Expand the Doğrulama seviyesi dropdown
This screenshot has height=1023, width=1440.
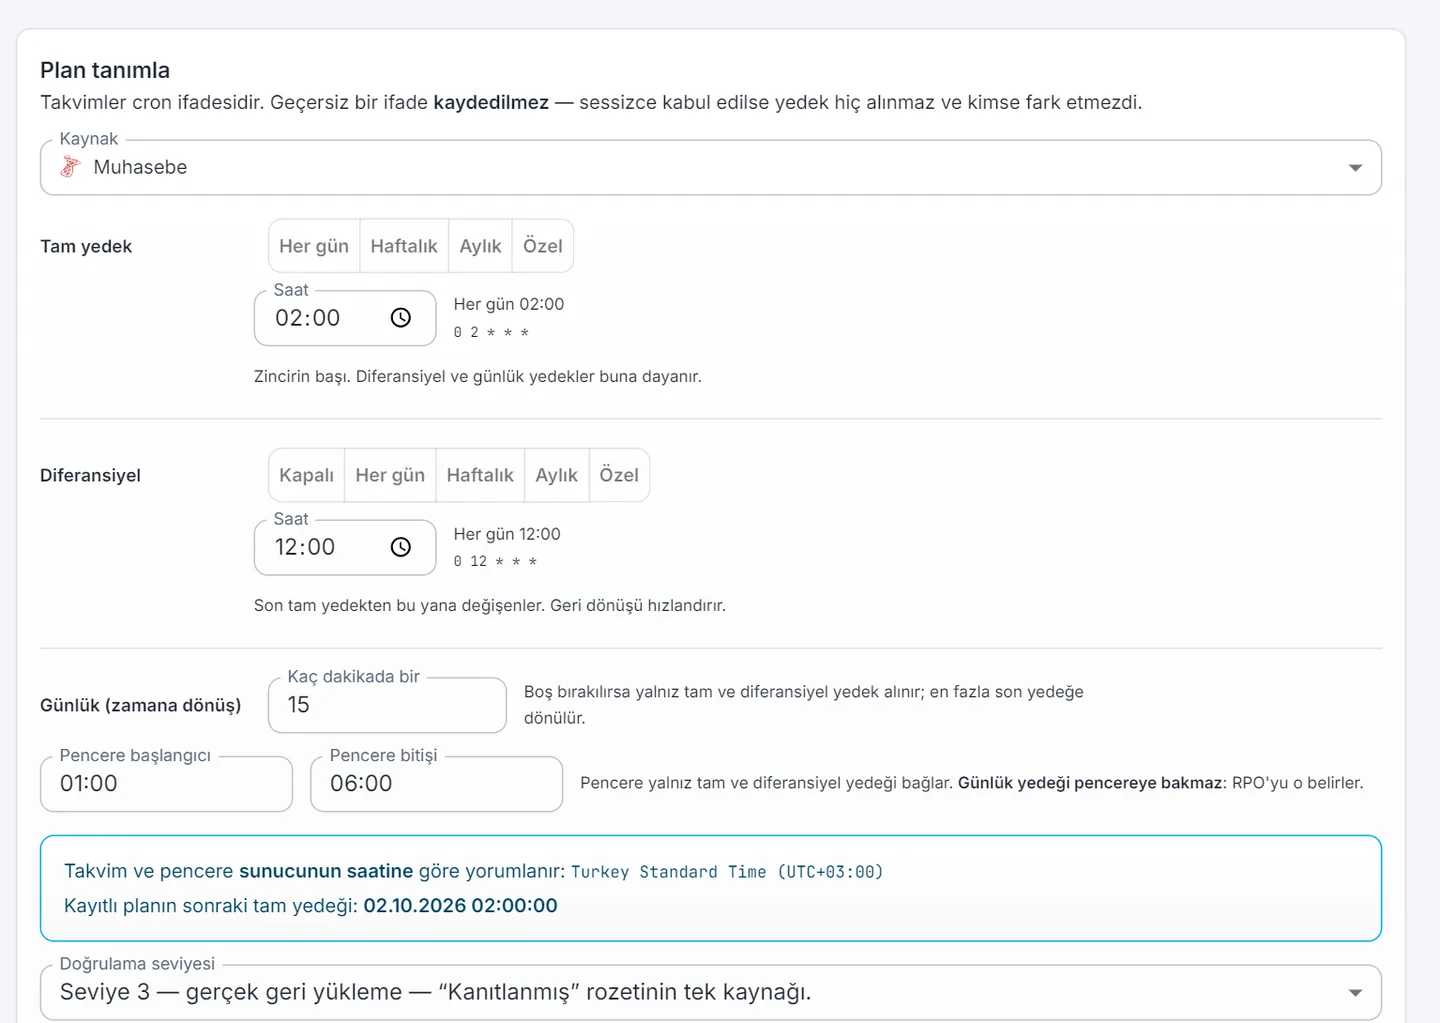click(x=711, y=992)
